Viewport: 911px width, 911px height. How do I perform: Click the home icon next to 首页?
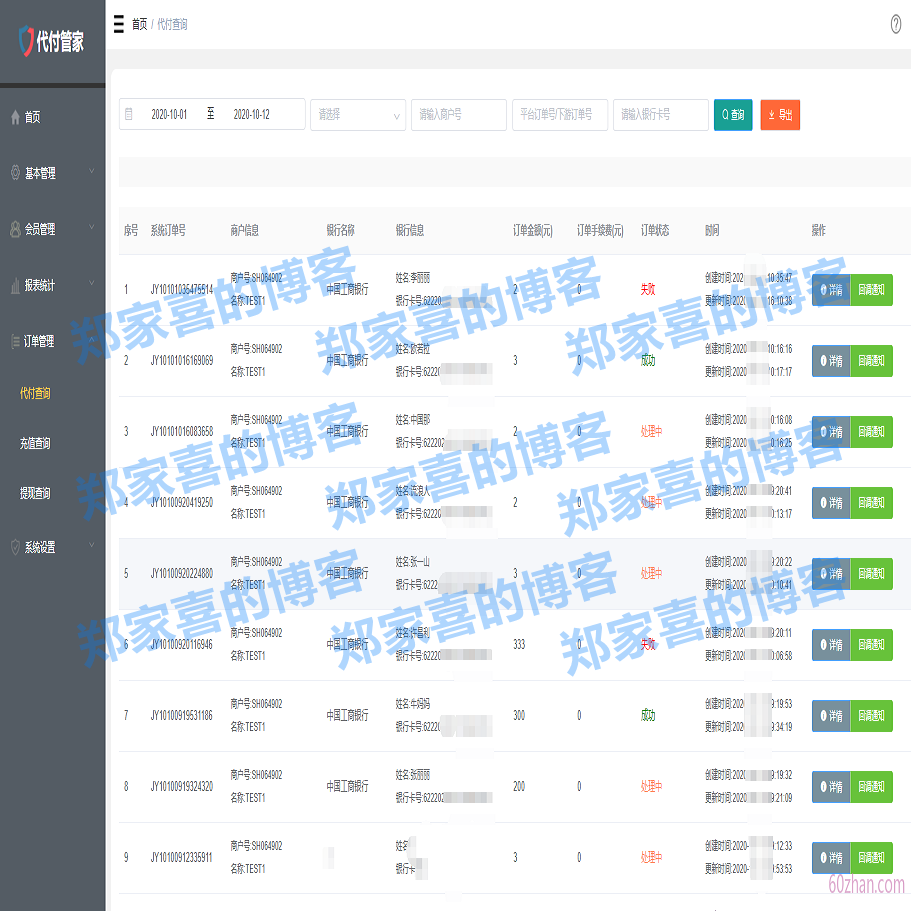click(14, 116)
